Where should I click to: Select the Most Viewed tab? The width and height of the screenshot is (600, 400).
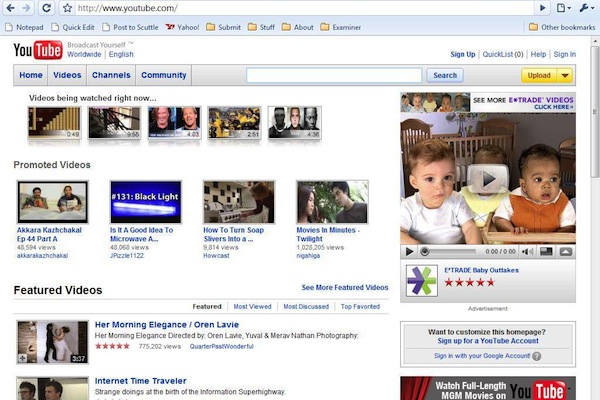(252, 307)
